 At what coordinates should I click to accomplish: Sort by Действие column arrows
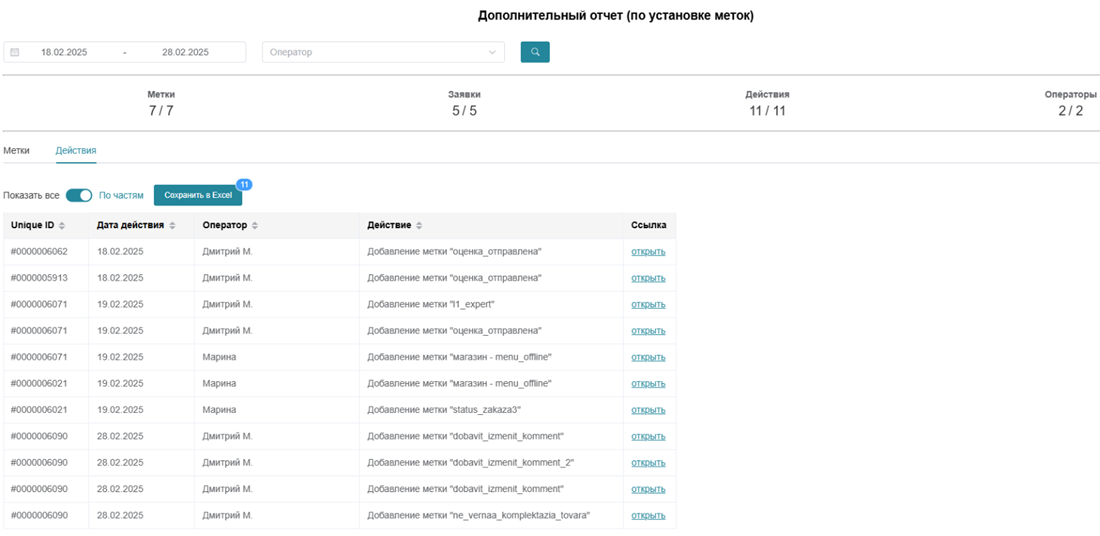point(418,226)
